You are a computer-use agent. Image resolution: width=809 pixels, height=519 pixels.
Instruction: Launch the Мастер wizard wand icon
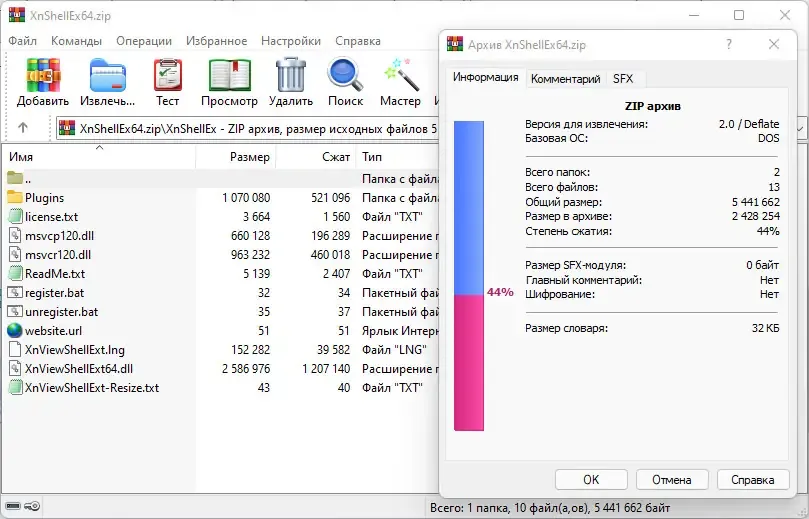pos(400,82)
